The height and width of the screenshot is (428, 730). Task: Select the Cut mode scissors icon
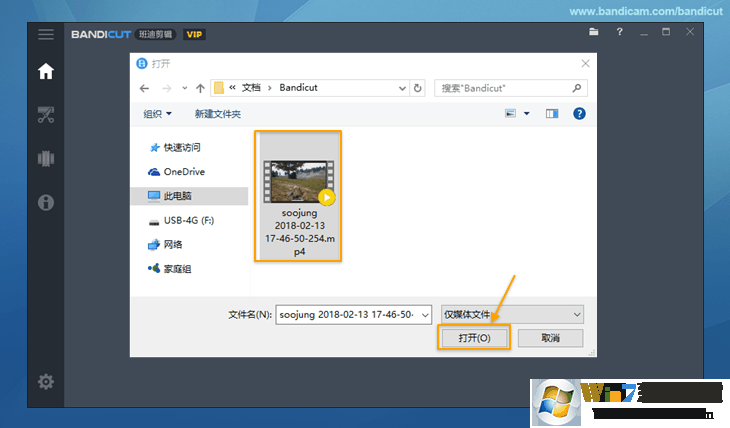click(x=46, y=115)
